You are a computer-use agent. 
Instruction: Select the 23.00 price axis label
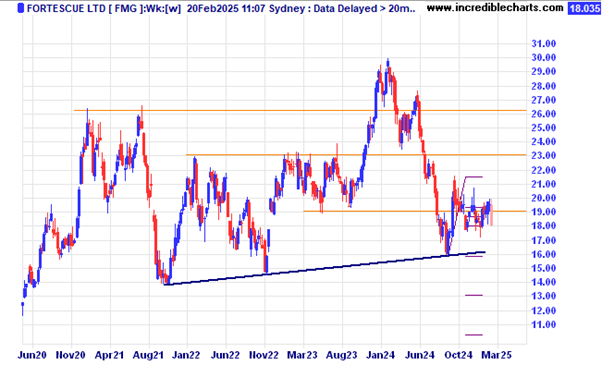544,156
